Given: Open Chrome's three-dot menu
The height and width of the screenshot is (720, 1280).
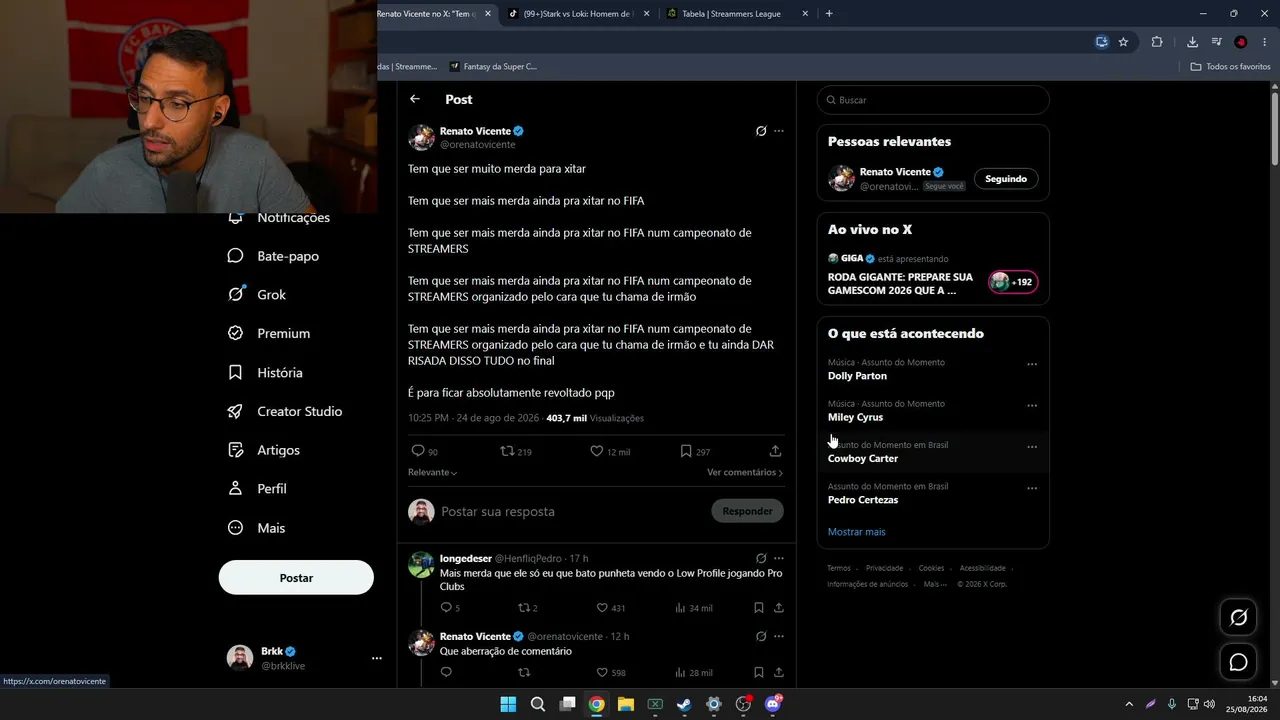Looking at the screenshot, I should (x=1263, y=42).
